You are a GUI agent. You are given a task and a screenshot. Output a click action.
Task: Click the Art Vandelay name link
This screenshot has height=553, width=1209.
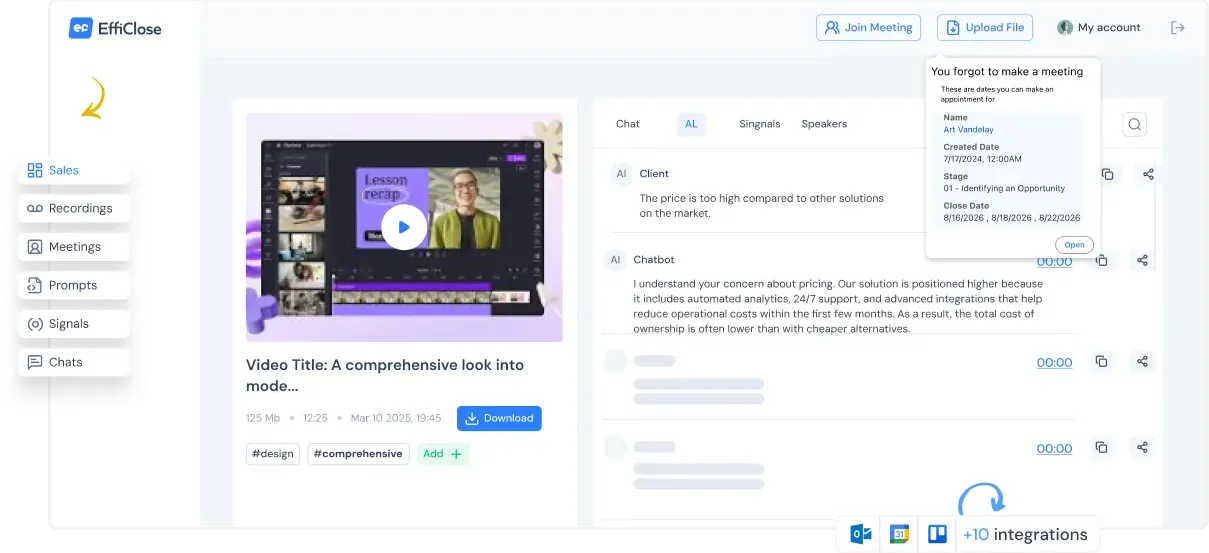coord(968,130)
